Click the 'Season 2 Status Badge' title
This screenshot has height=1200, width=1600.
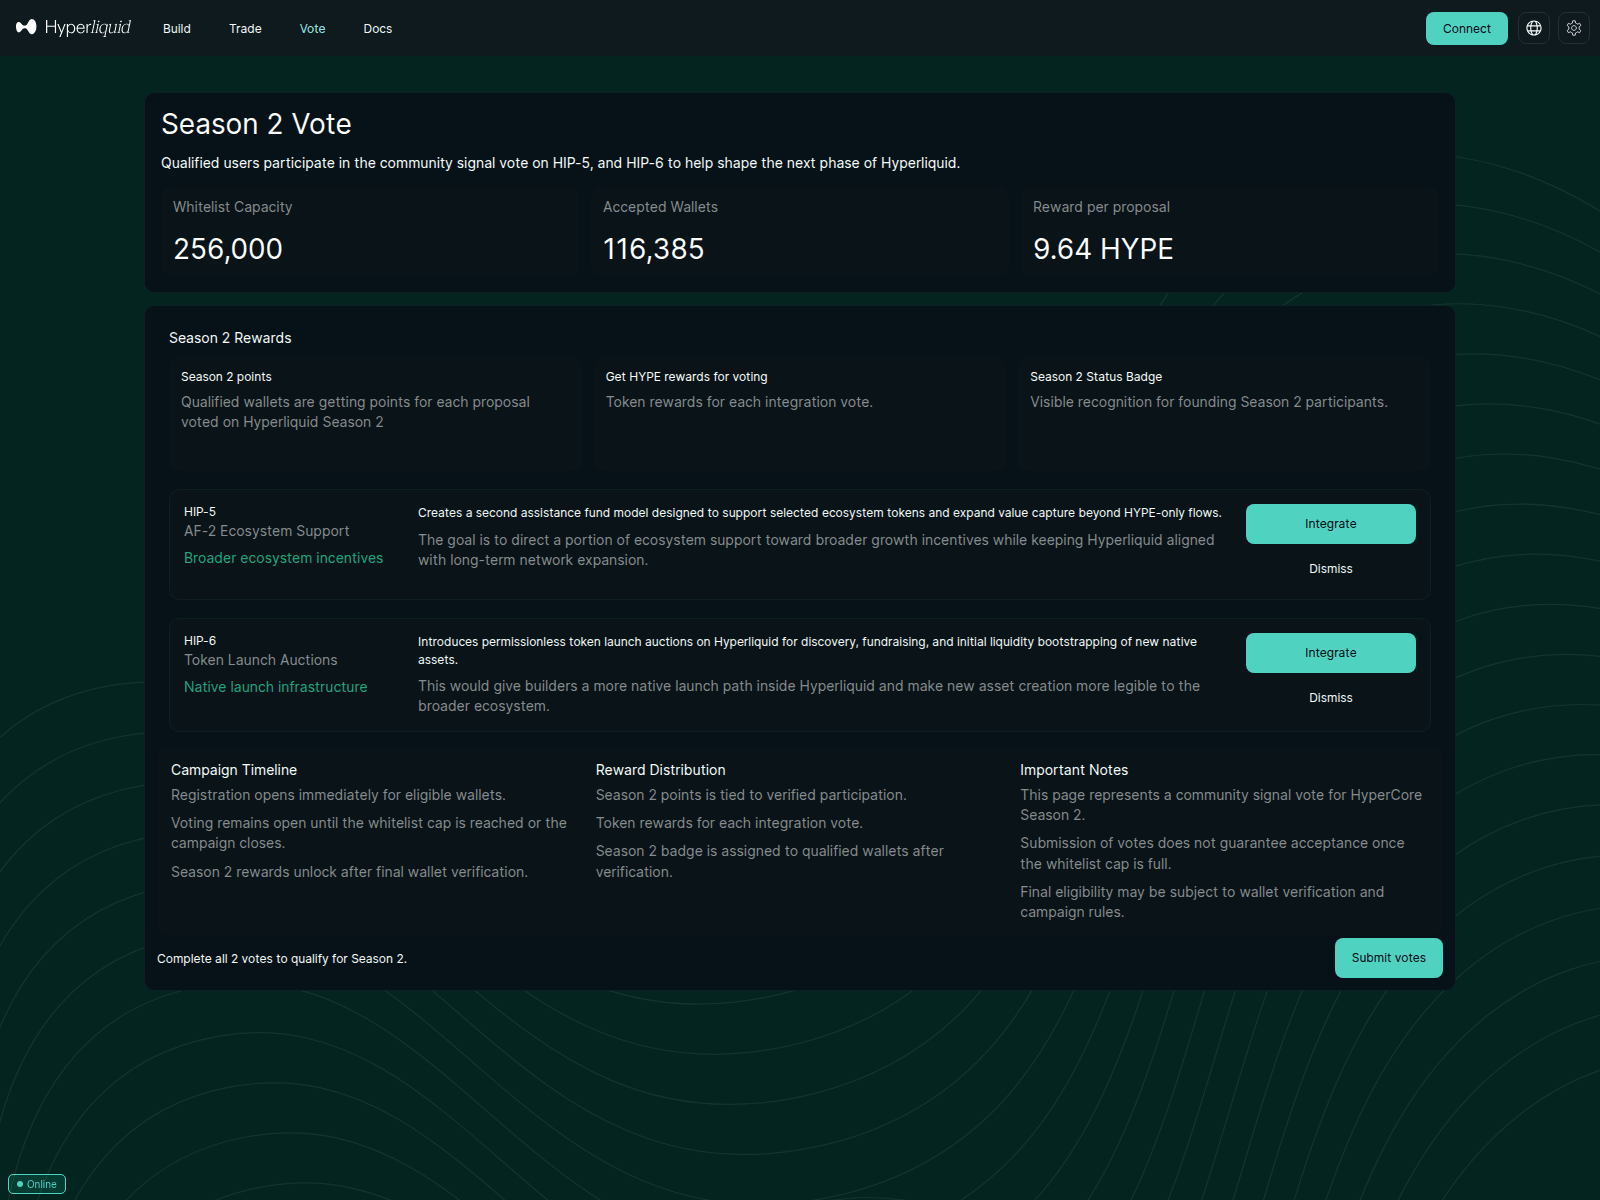1096,377
